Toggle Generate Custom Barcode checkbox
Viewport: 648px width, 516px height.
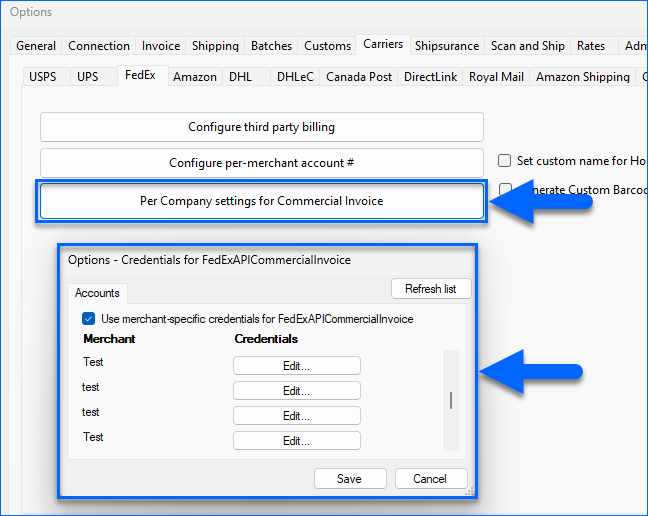point(505,189)
